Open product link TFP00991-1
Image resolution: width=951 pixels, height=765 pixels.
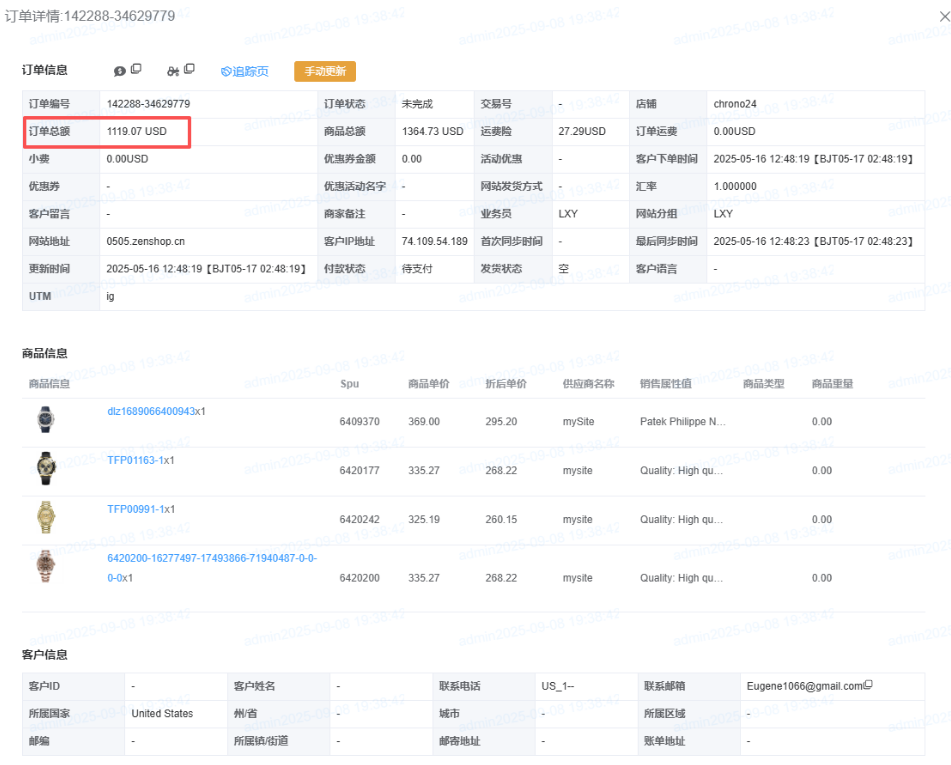(137, 509)
